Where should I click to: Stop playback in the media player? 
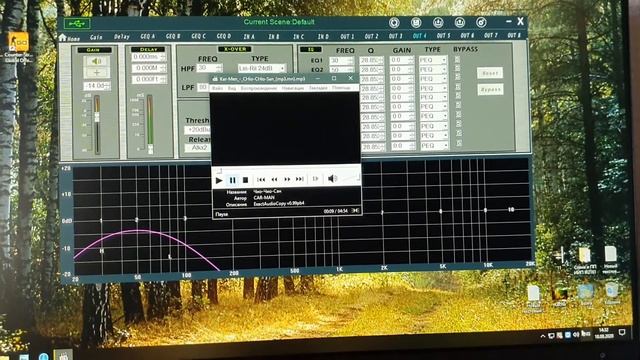[245, 180]
